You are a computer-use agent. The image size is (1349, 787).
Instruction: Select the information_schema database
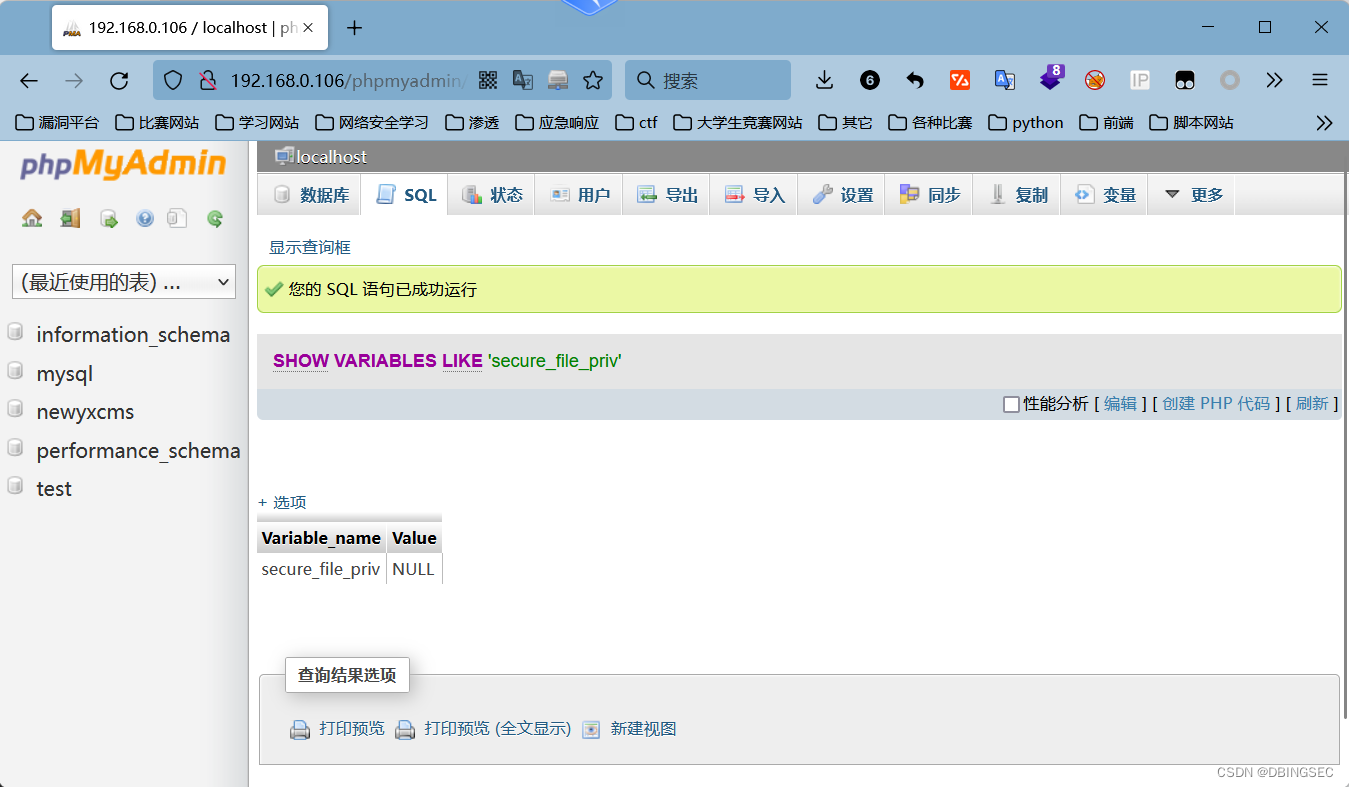click(x=133, y=335)
